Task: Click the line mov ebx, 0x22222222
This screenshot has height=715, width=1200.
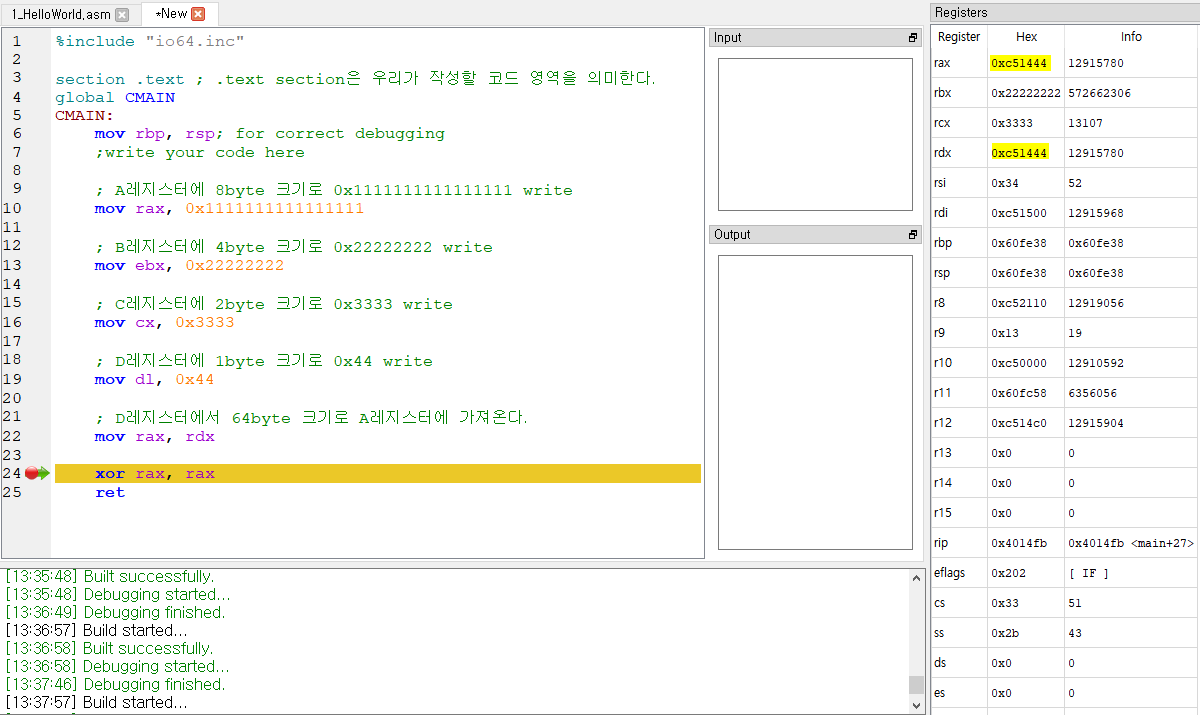Action: [x=190, y=266]
